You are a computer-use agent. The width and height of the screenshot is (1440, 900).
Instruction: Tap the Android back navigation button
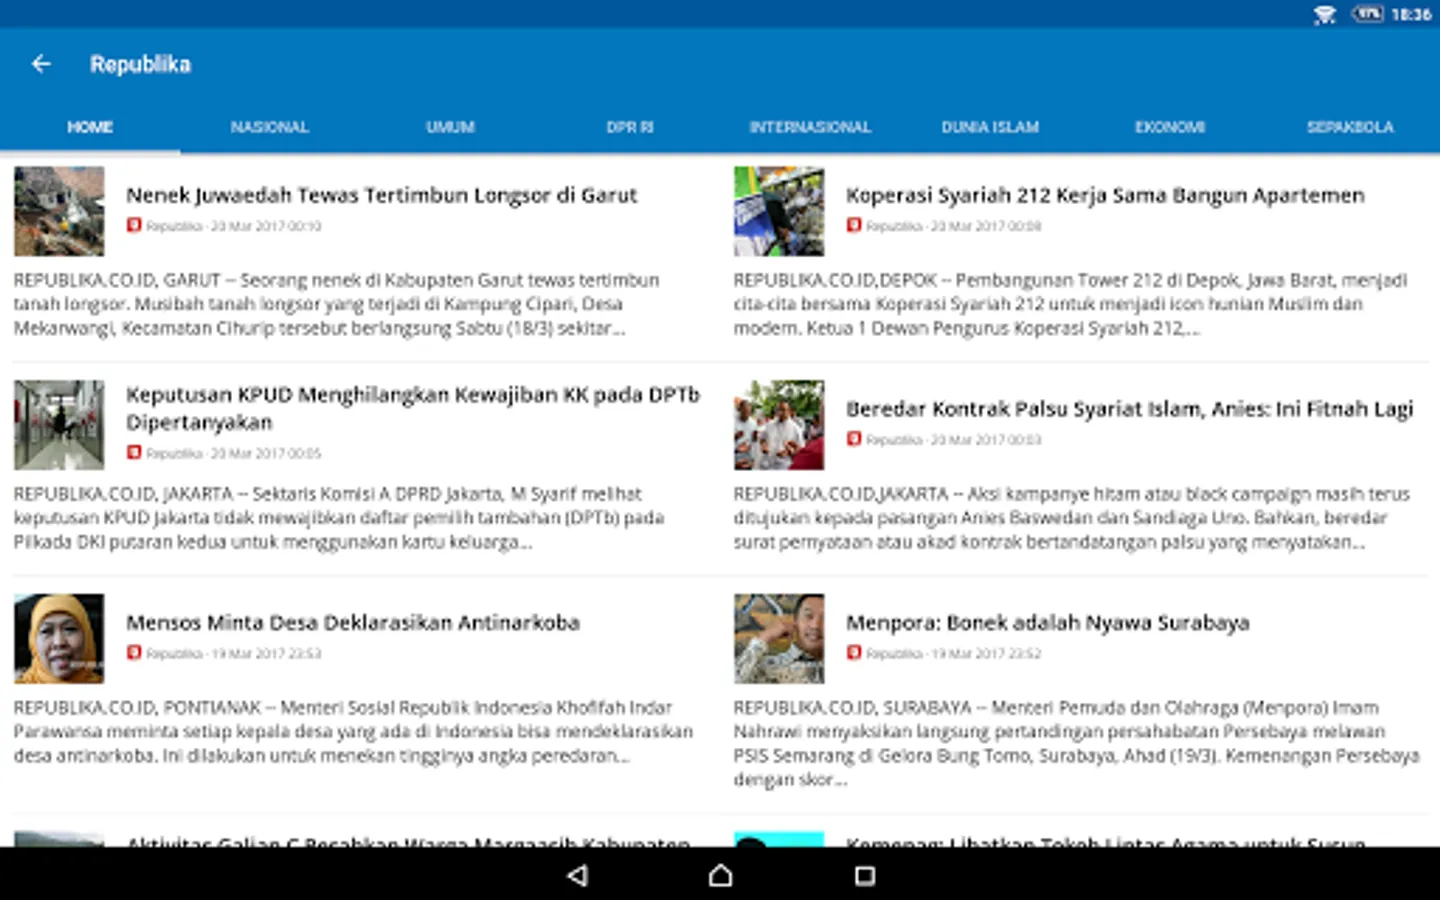coord(577,876)
